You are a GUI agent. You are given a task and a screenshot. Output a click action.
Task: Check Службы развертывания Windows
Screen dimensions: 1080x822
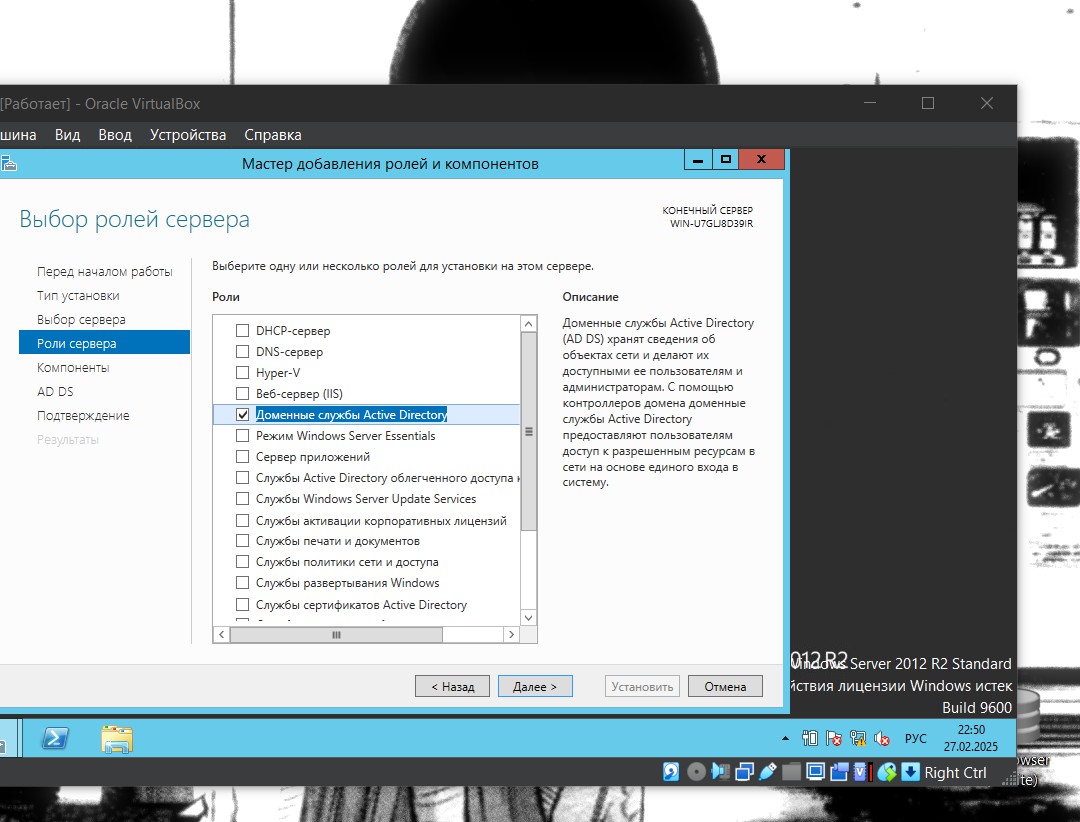(x=242, y=583)
